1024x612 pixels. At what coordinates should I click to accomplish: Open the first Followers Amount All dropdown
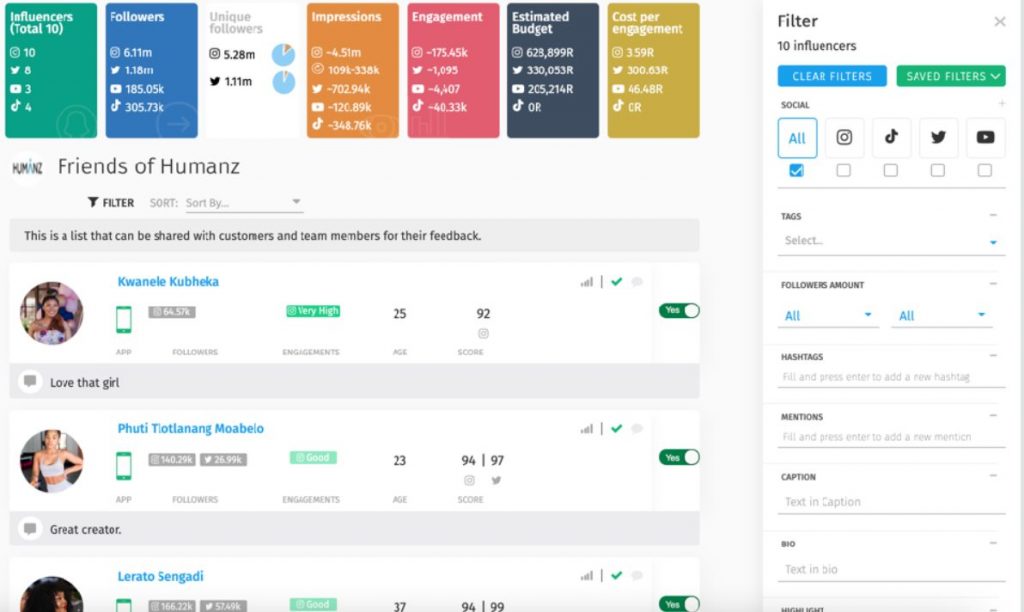click(x=828, y=315)
